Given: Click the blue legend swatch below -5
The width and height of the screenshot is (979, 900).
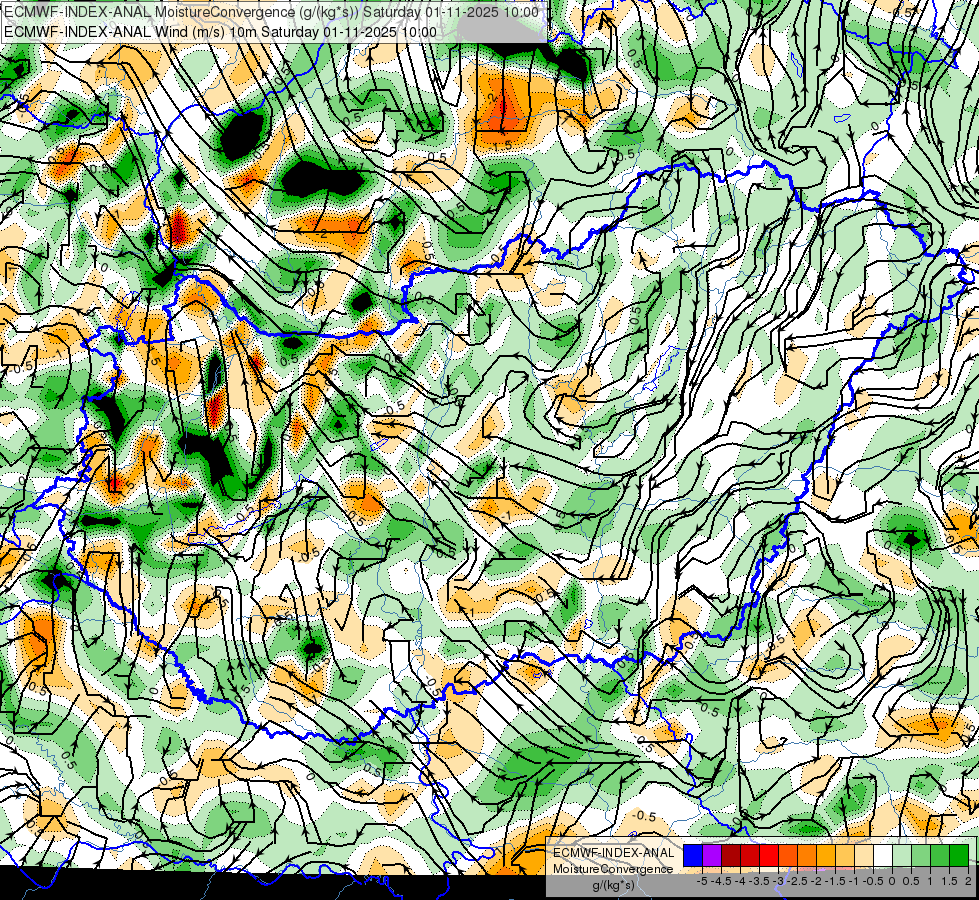Looking at the screenshot, I should coord(693,855).
